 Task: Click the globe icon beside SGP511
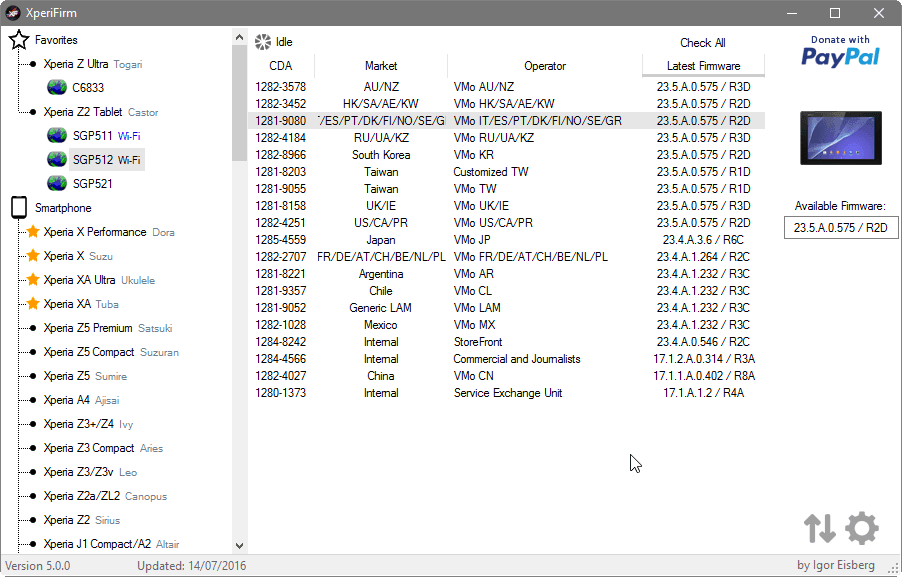[x=57, y=136]
